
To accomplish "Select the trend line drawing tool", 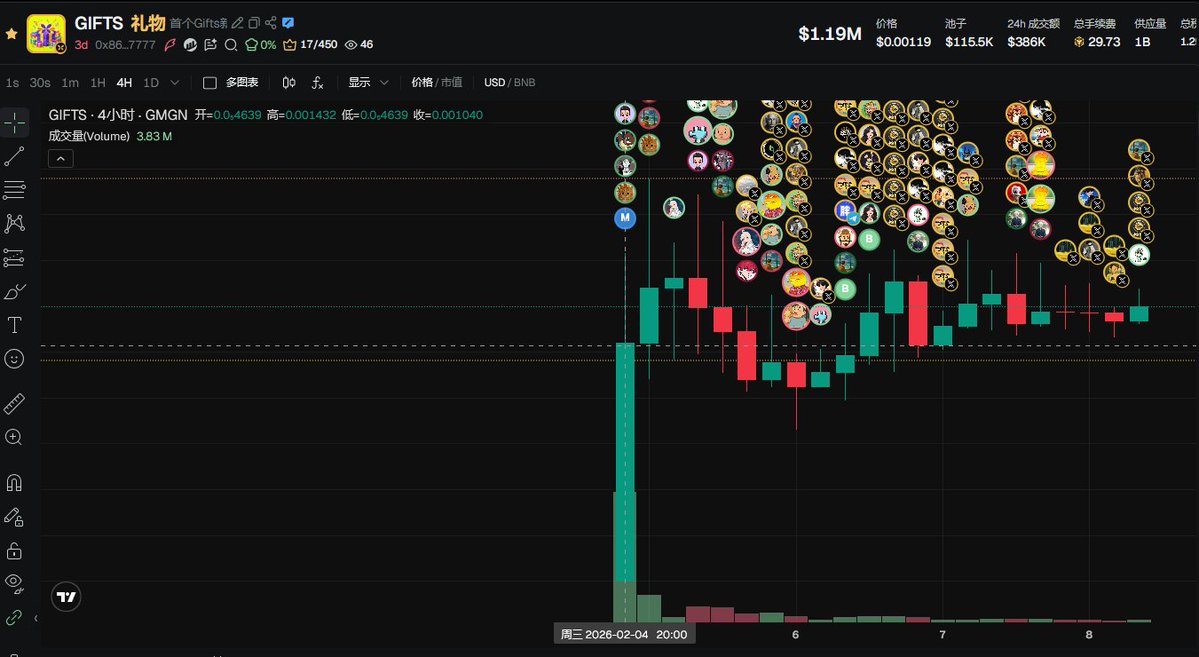I will [x=15, y=156].
